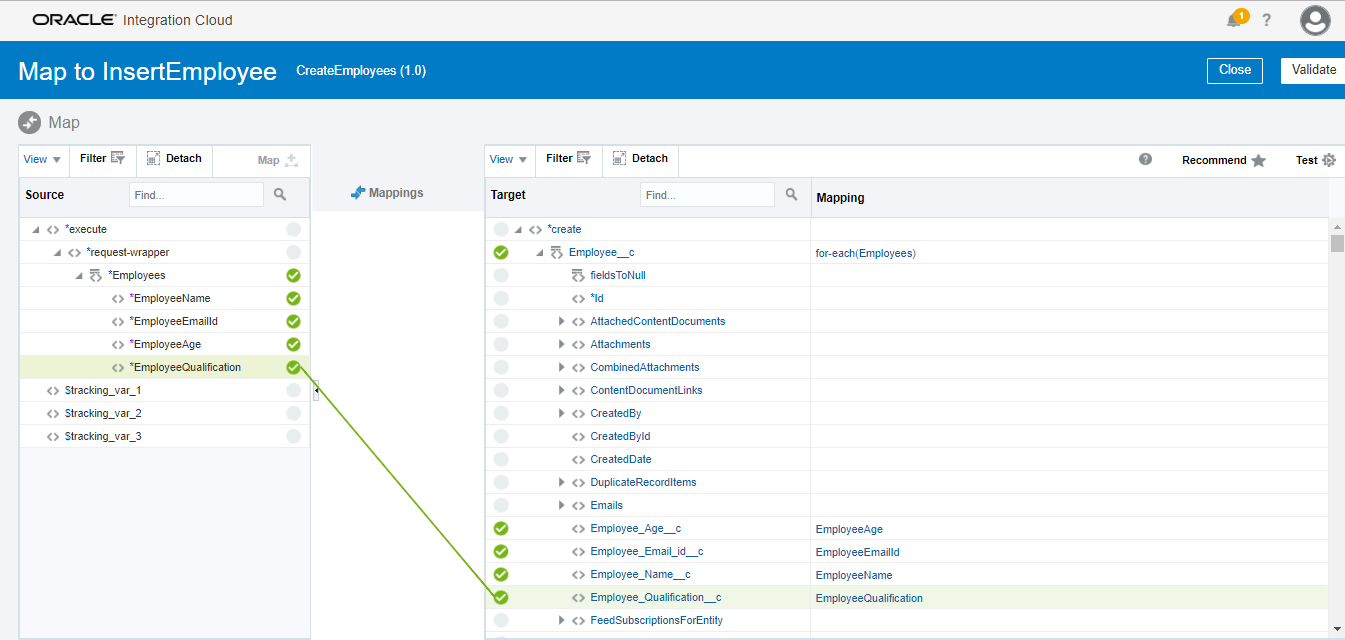Select *EmployeeQualification source element

tap(185, 367)
